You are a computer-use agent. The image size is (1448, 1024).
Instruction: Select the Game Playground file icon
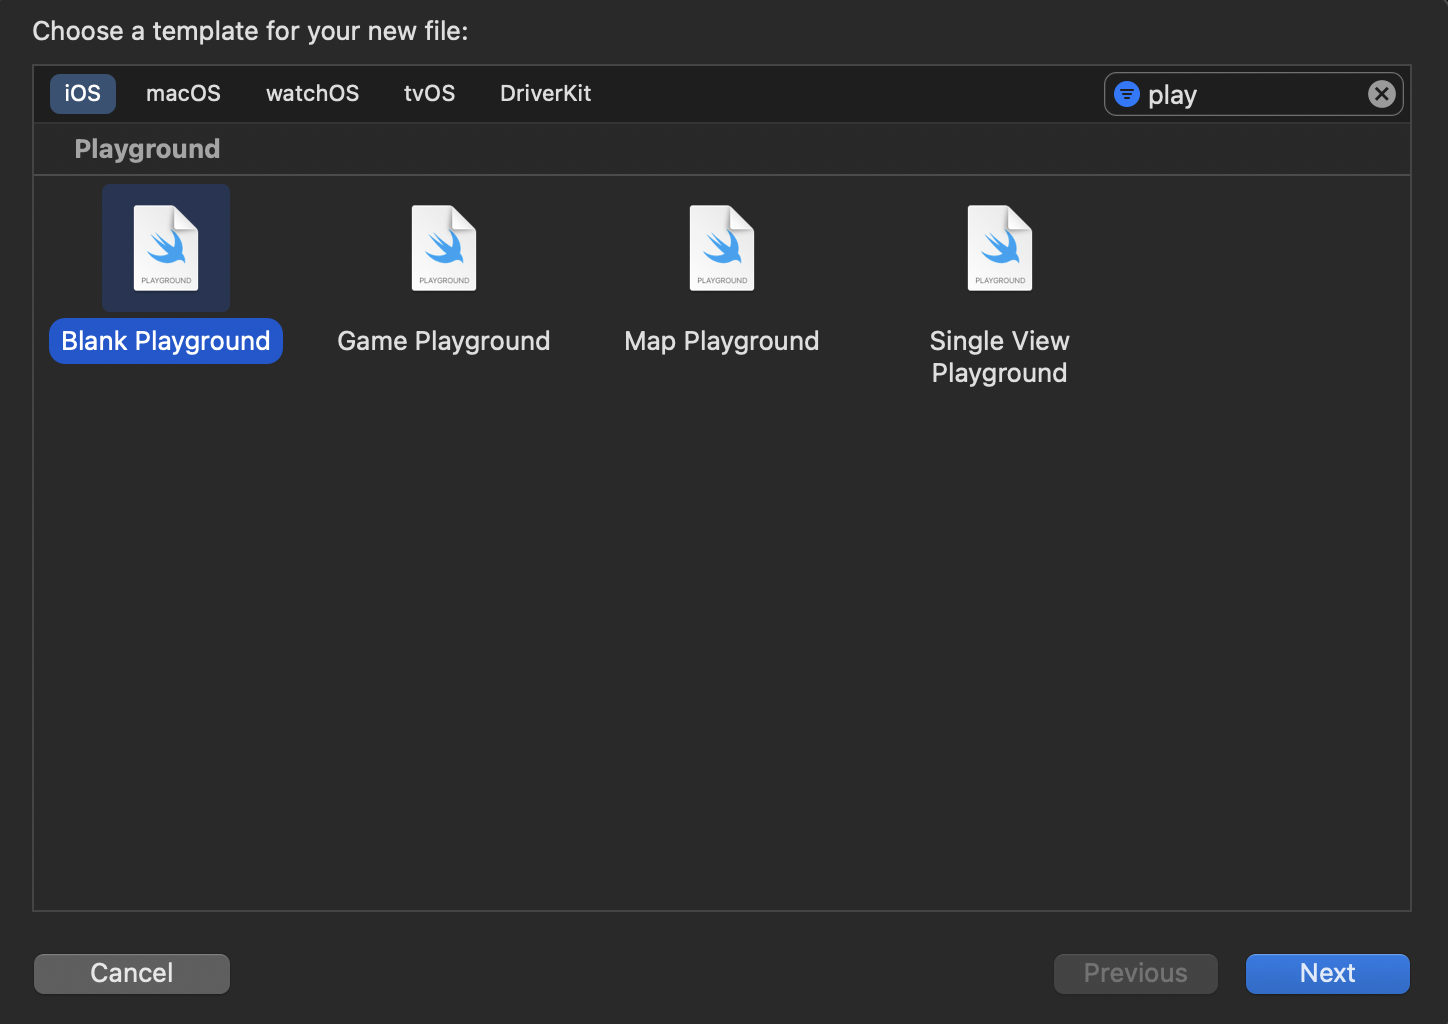point(444,248)
